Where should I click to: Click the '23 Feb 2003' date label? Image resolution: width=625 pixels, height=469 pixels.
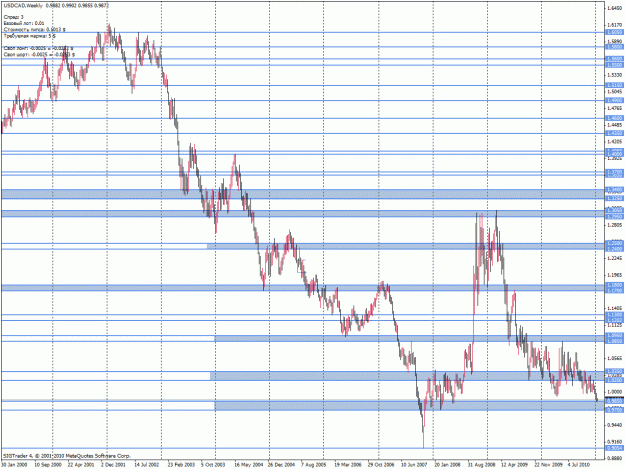coord(181,465)
